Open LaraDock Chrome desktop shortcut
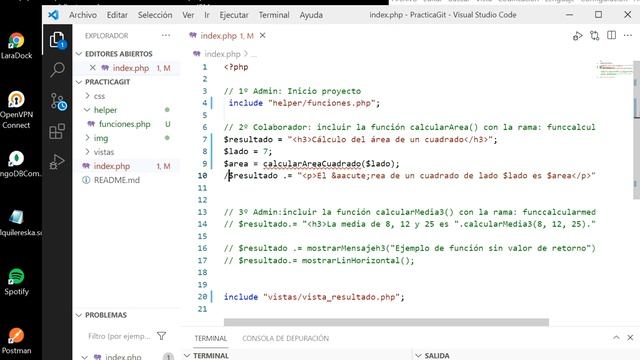This screenshot has height=360, width=640. (x=16, y=46)
